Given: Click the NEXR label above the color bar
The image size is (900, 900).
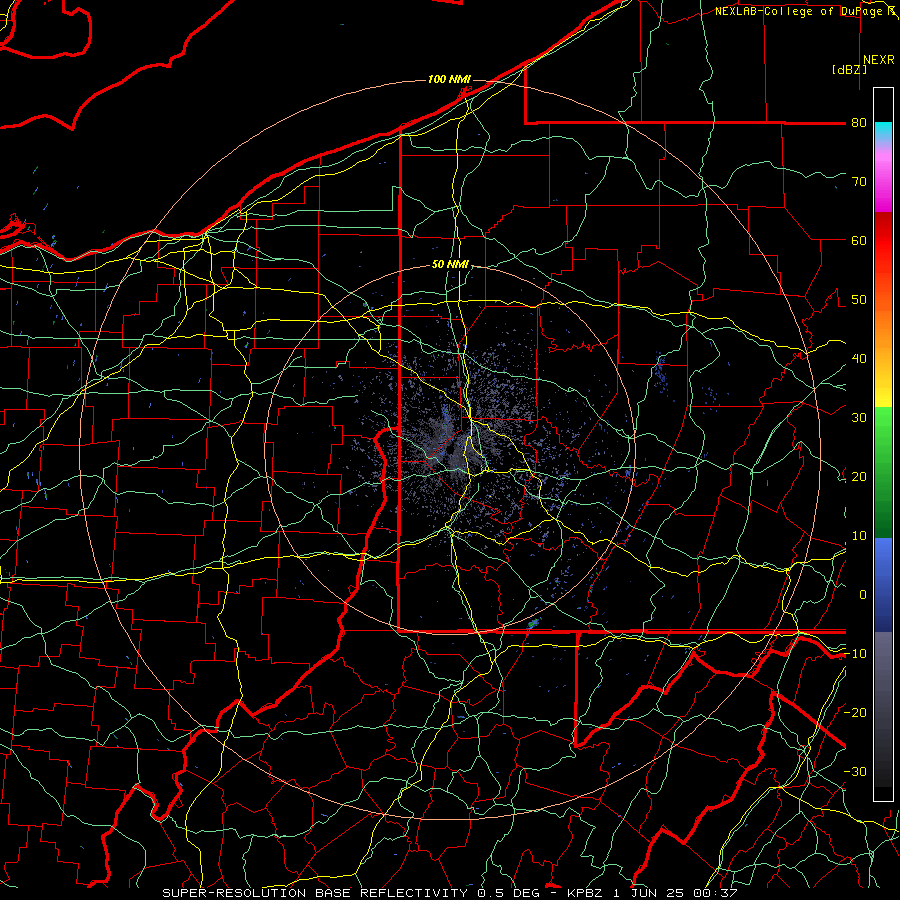Looking at the screenshot, I should [878, 60].
